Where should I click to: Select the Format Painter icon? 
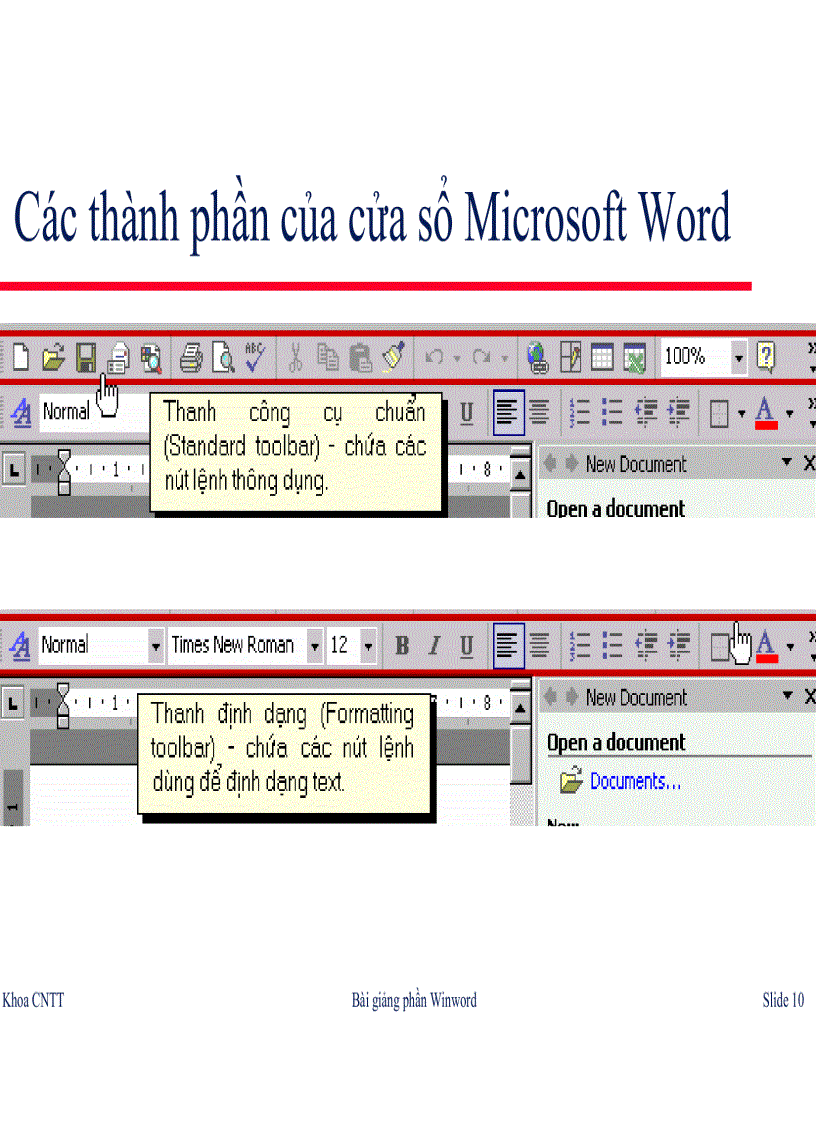tap(393, 357)
